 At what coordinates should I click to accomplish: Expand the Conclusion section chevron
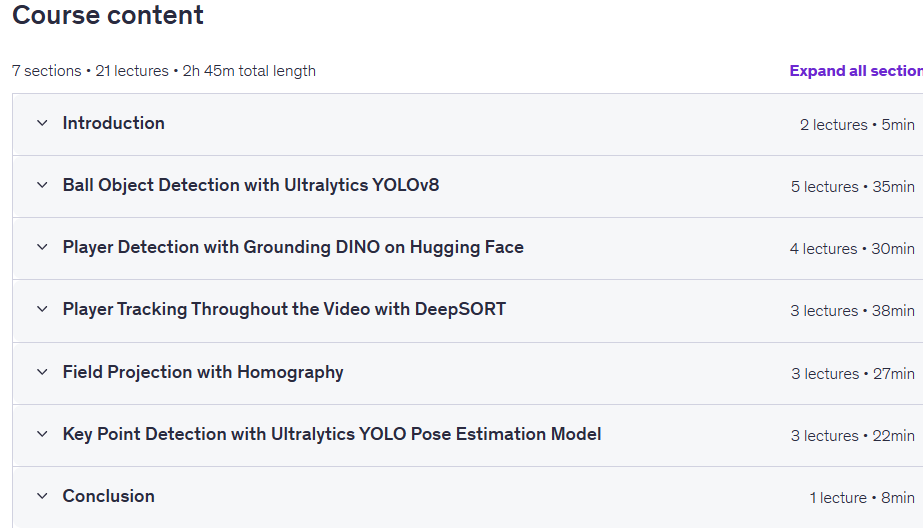pos(42,496)
